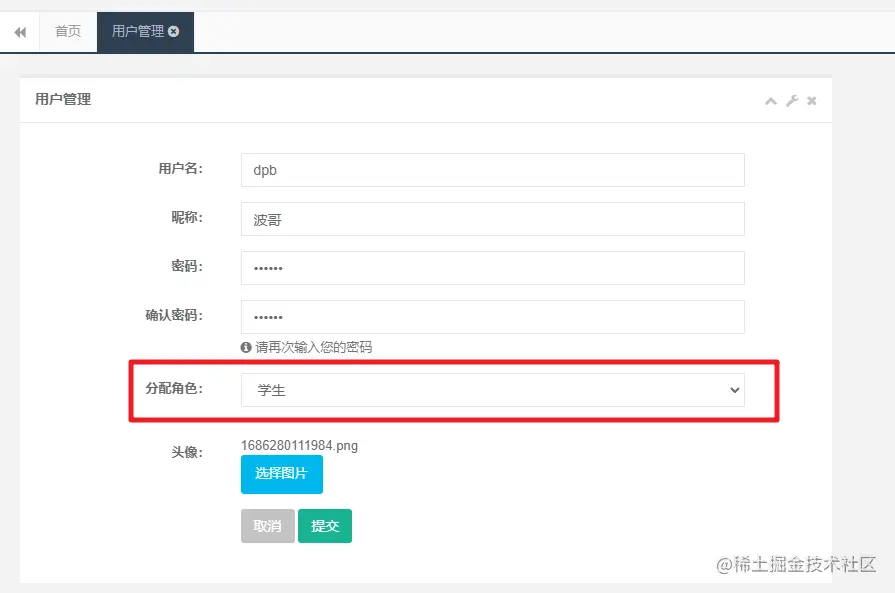
Task: Click the 选择图片 button
Action: pos(281,474)
